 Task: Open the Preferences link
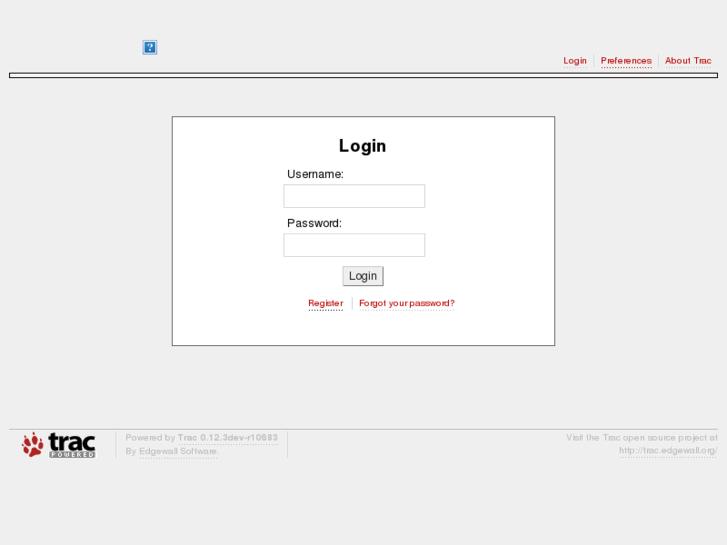coord(626,61)
